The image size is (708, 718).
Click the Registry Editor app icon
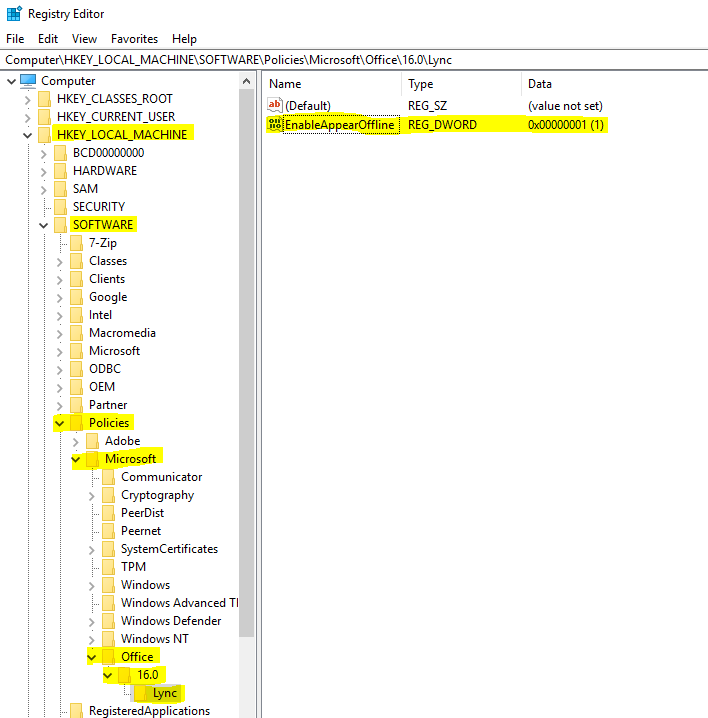coord(14,14)
